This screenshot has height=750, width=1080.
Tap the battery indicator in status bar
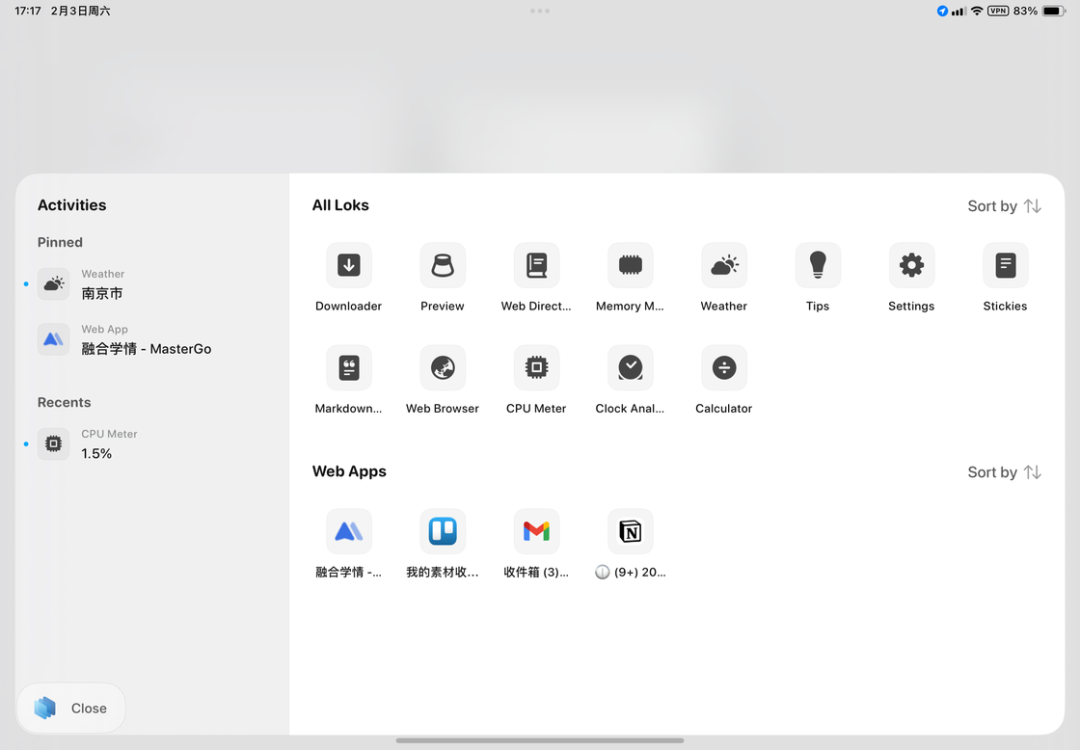click(x=1054, y=11)
